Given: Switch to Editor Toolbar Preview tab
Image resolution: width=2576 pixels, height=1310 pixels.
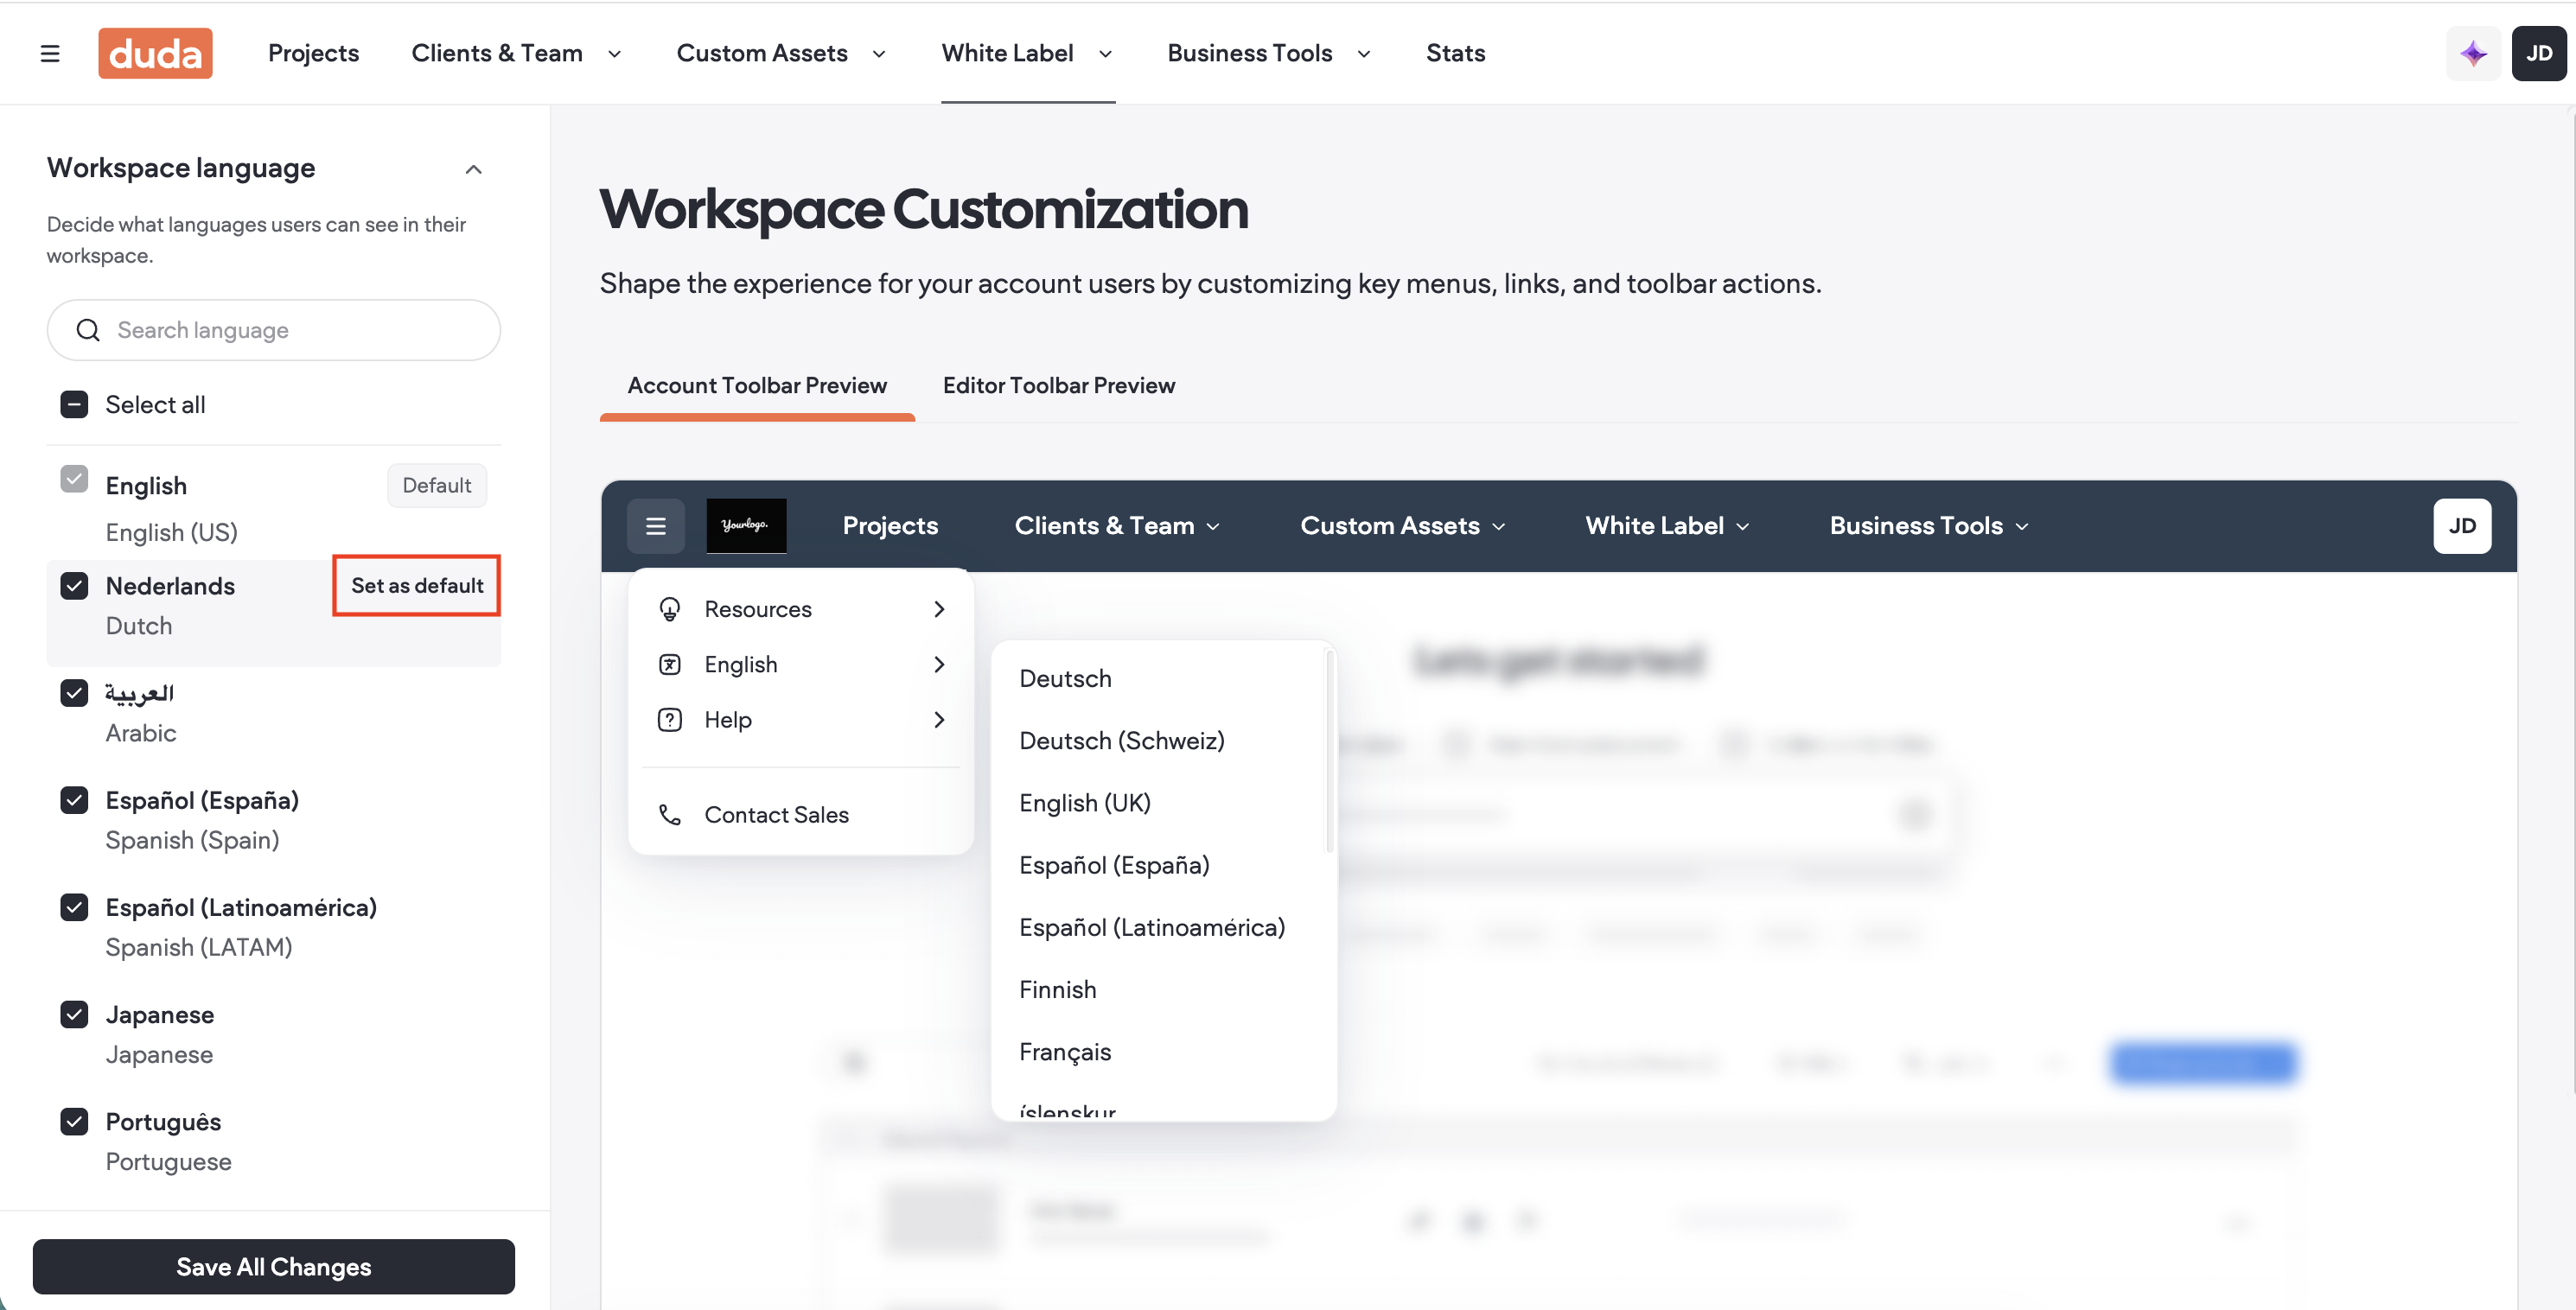Looking at the screenshot, I should (1059, 386).
